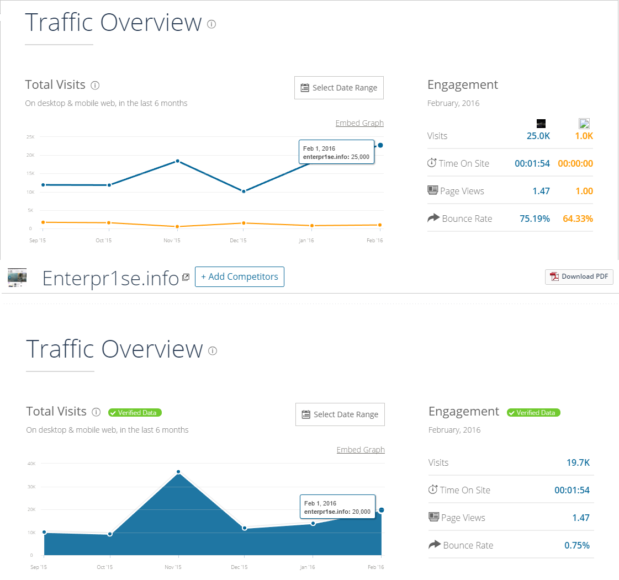Click Download PDF button
This screenshot has width=619, height=580.
(579, 276)
